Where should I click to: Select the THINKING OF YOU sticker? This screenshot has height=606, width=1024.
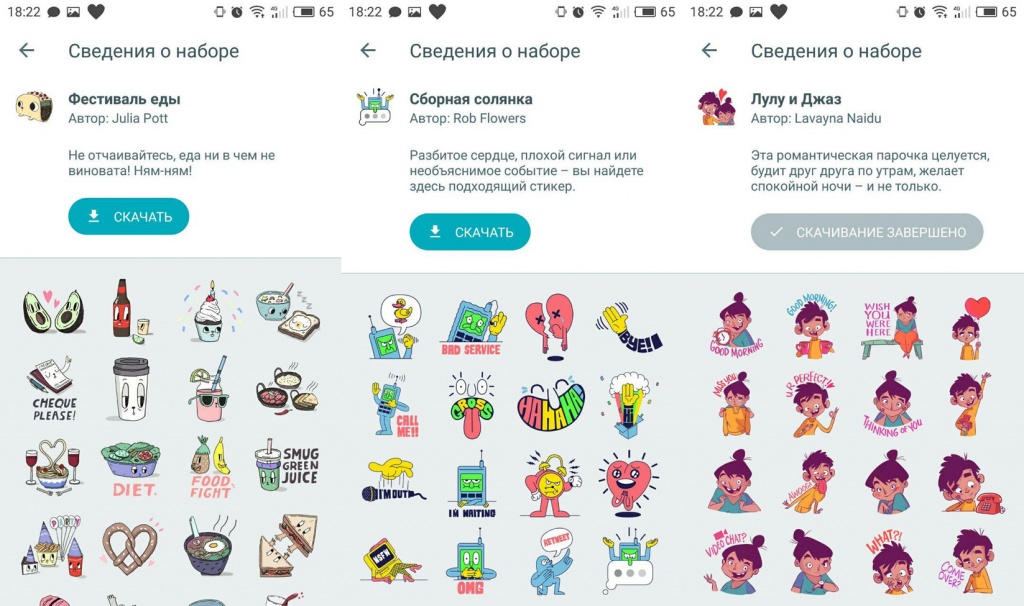[892, 404]
